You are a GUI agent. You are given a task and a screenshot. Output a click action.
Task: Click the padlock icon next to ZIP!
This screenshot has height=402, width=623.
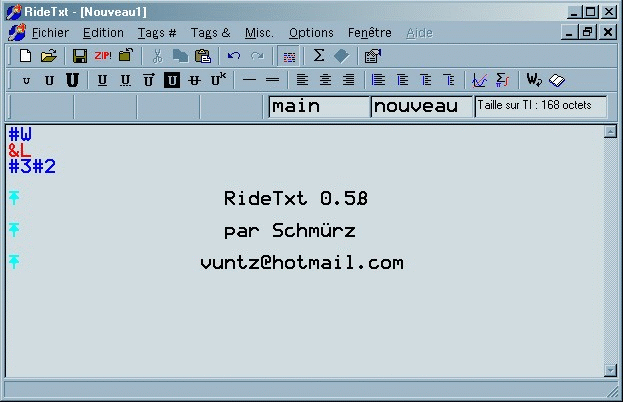point(126,55)
